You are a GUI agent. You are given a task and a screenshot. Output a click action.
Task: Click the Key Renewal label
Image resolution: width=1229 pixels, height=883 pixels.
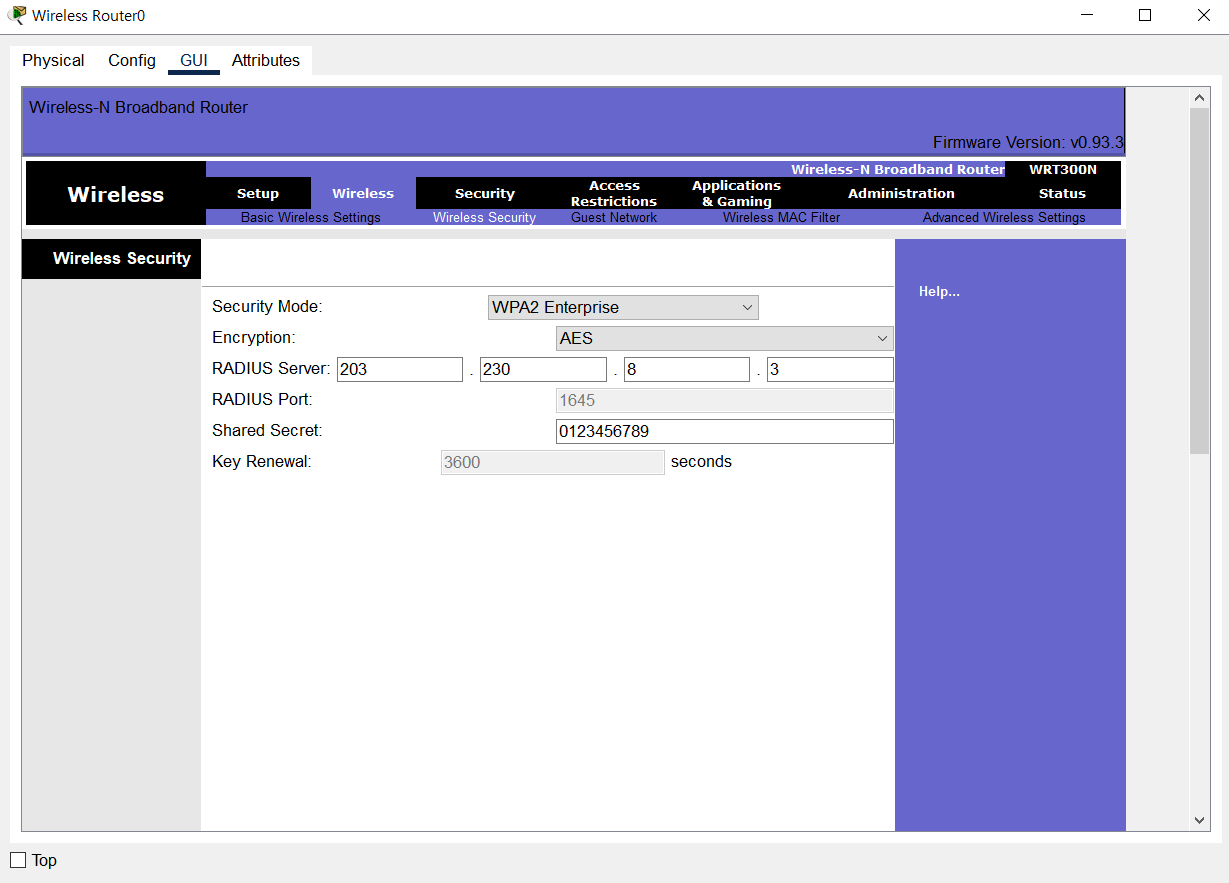click(x=262, y=462)
